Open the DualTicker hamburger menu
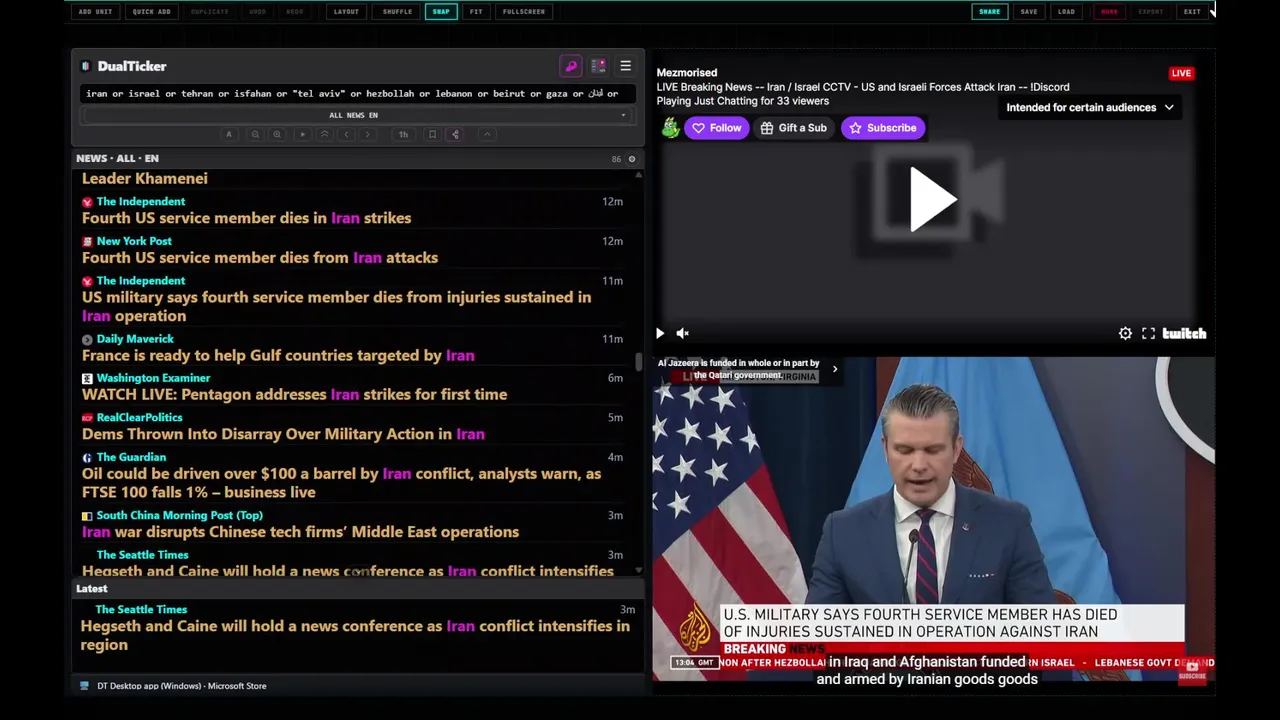 [625, 66]
